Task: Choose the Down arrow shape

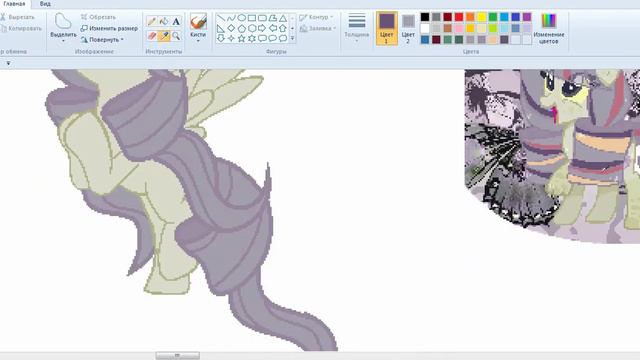Action: pos(221,38)
